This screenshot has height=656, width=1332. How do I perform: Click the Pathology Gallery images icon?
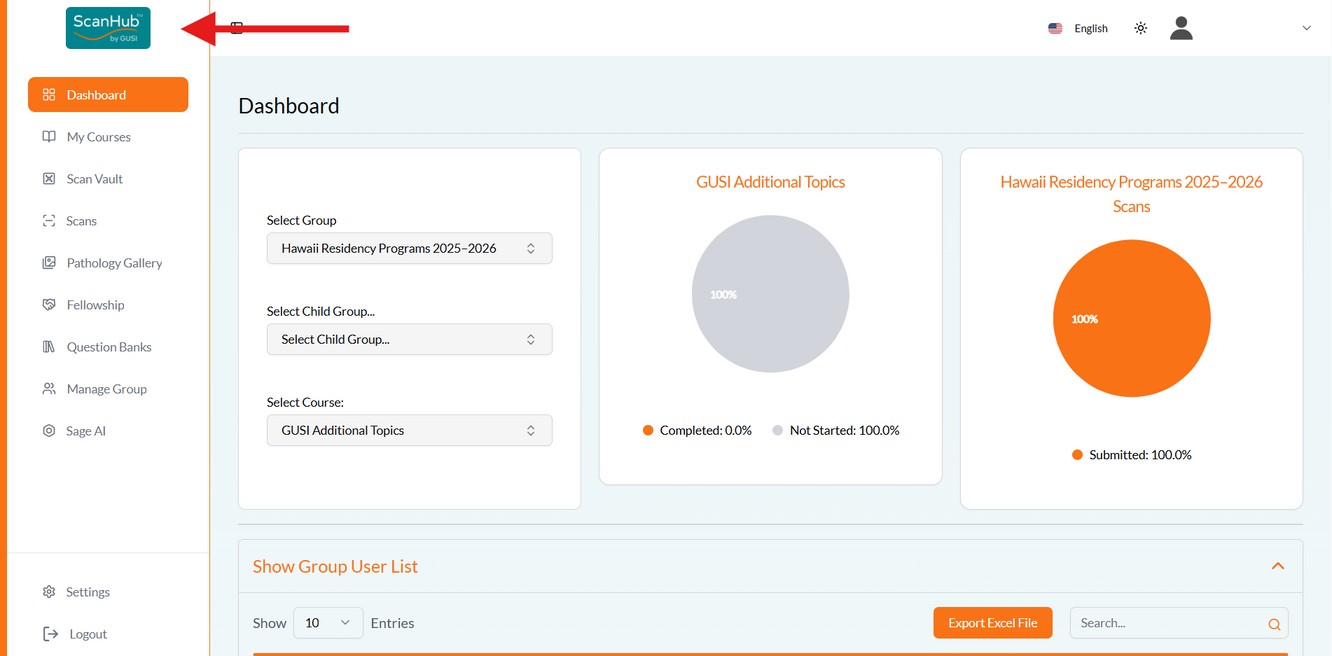[x=49, y=263]
